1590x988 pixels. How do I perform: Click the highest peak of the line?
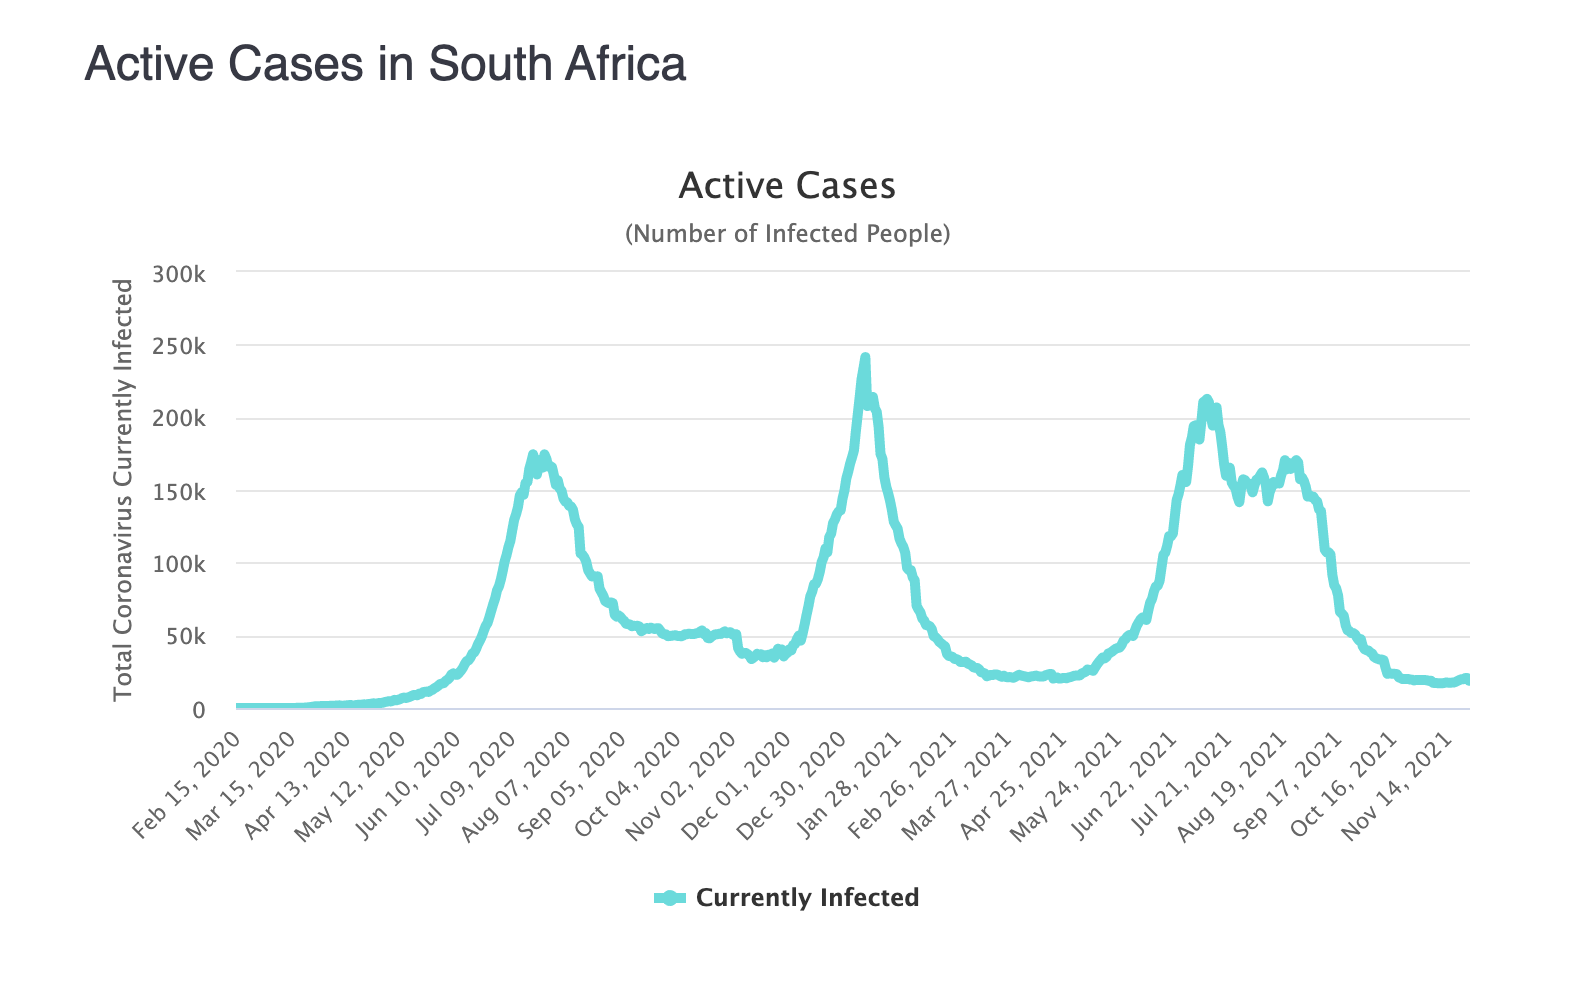865,358
